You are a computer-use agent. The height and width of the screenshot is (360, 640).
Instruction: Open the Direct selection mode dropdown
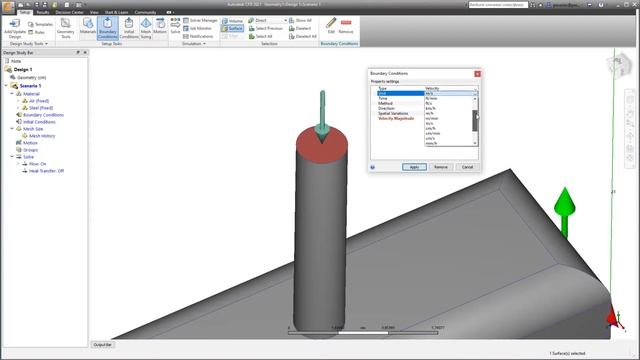(267, 20)
